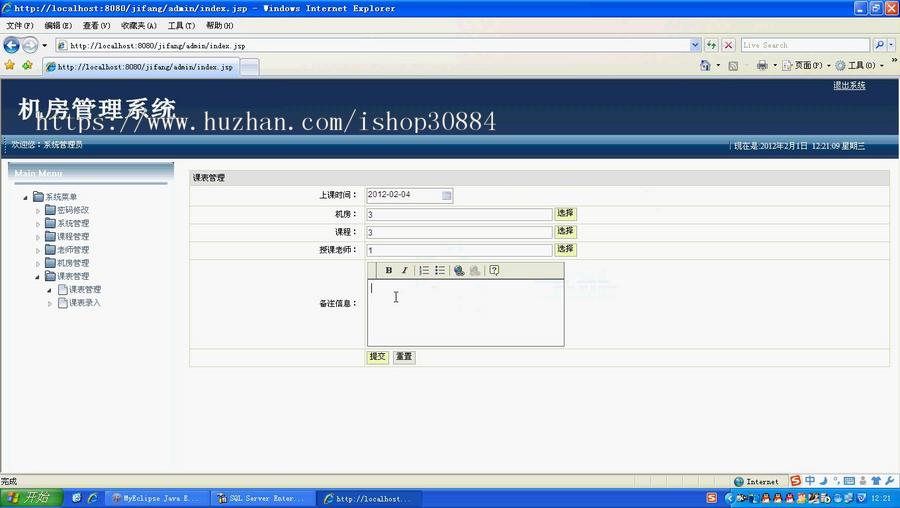Click the 课表录入 page icon in tree
Viewport: 900px width, 508px height.
[63, 303]
